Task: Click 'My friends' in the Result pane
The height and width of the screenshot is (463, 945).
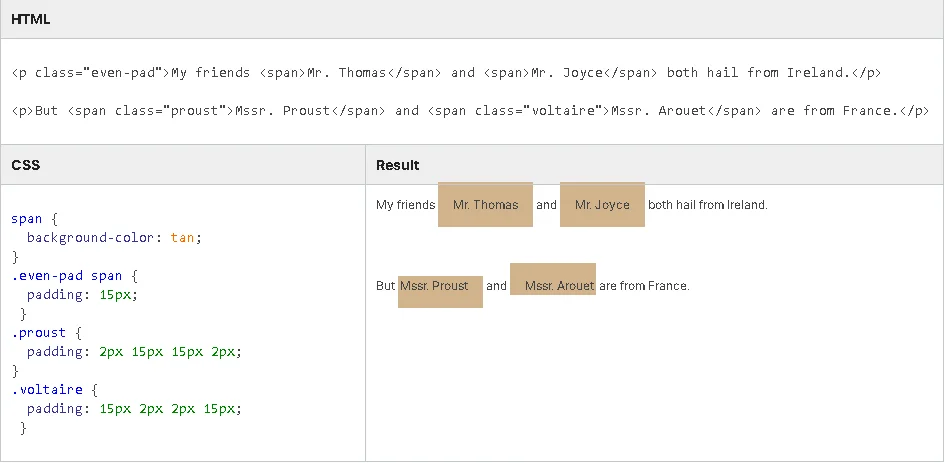Action: click(x=406, y=205)
